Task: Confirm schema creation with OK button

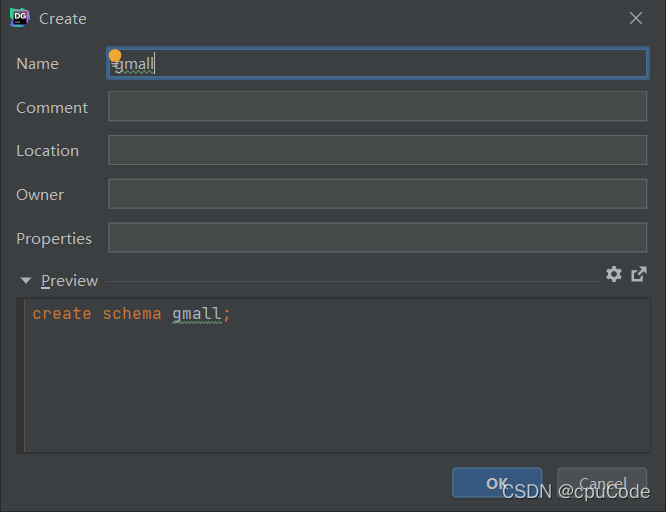Action: click(497, 483)
